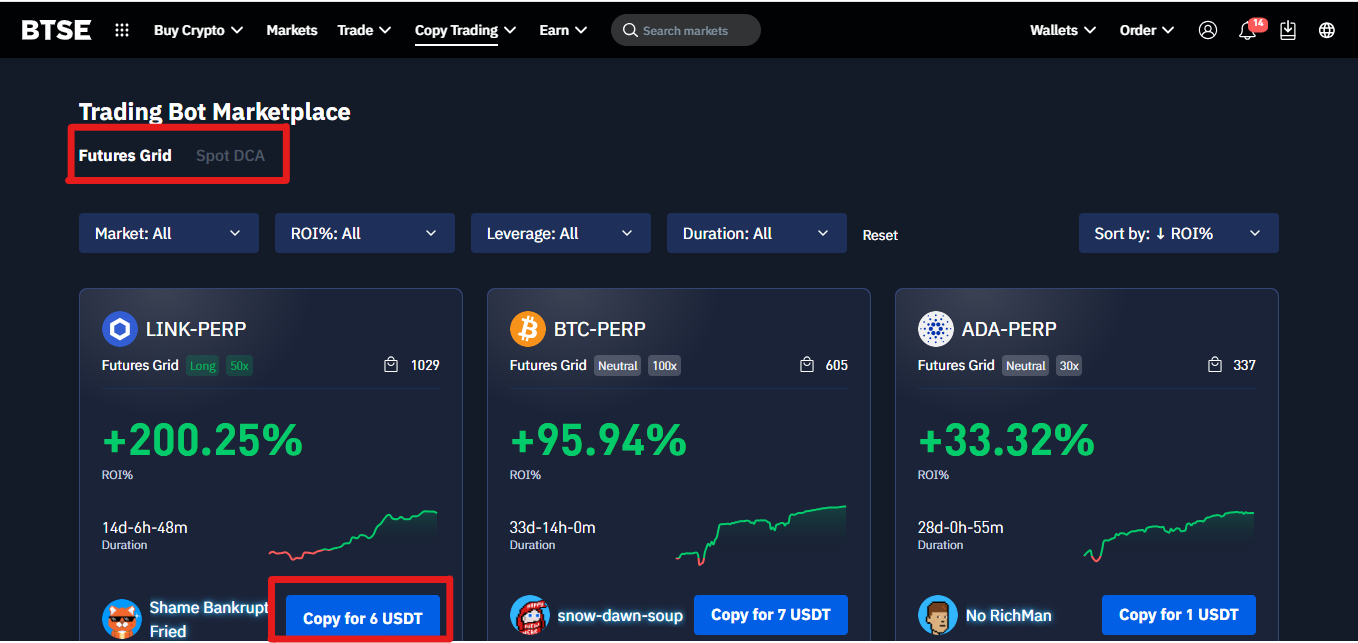The image size is (1358, 643).
Task: Click Copy for 7 USDT button
Action: pos(771,615)
